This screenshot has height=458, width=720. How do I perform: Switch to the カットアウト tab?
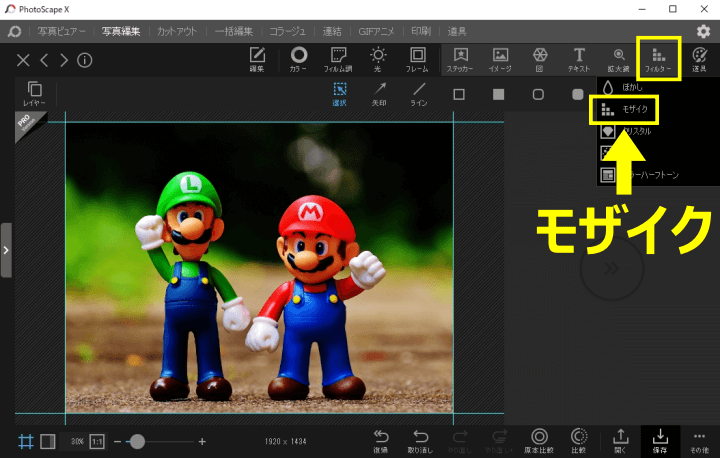(x=177, y=31)
